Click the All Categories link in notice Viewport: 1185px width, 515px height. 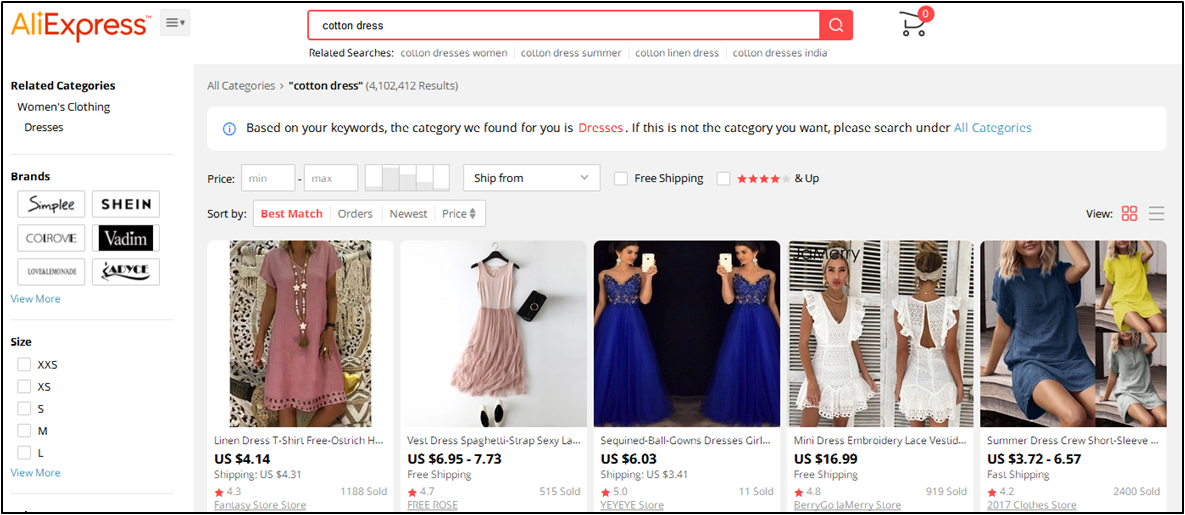coord(992,128)
